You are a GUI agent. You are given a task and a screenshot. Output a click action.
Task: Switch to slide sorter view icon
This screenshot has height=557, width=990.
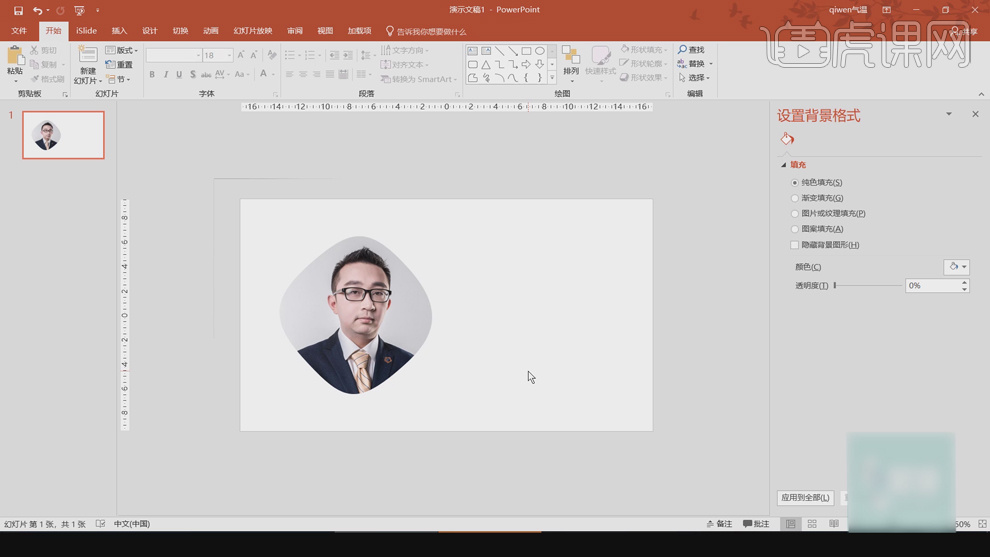pyautogui.click(x=812, y=524)
